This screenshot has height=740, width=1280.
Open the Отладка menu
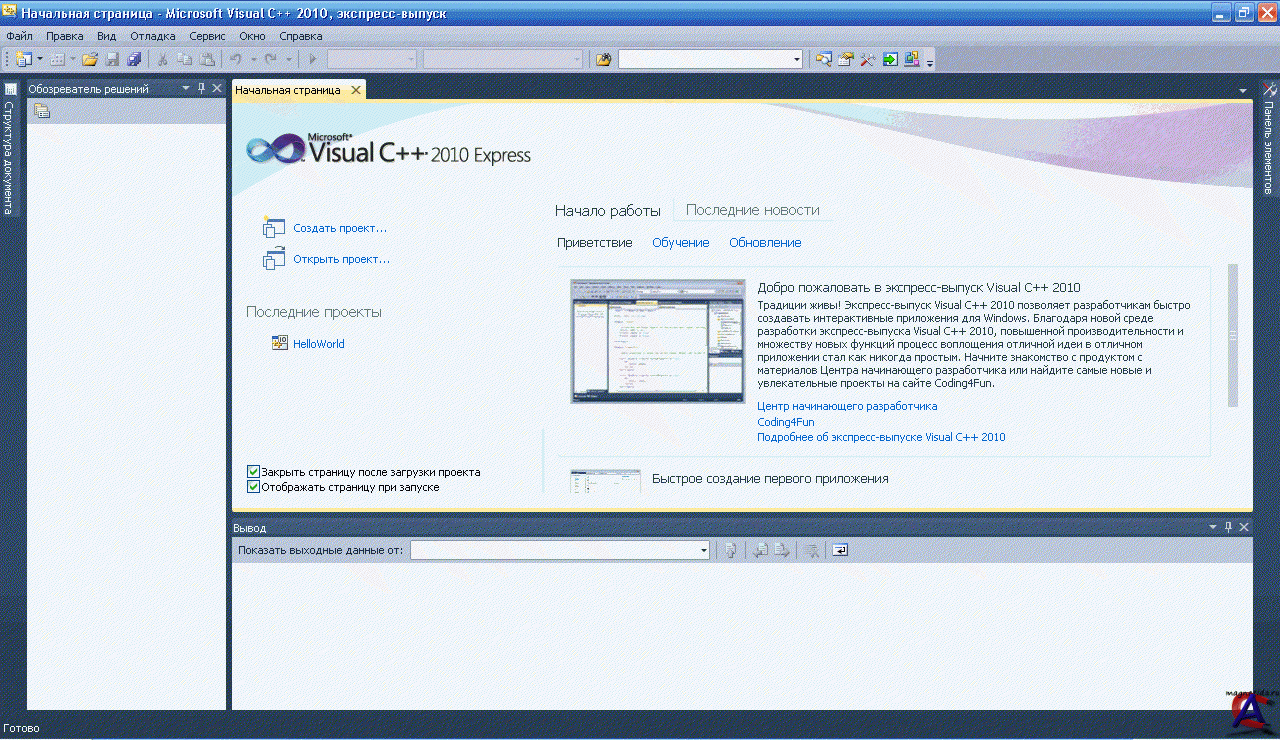[152, 36]
